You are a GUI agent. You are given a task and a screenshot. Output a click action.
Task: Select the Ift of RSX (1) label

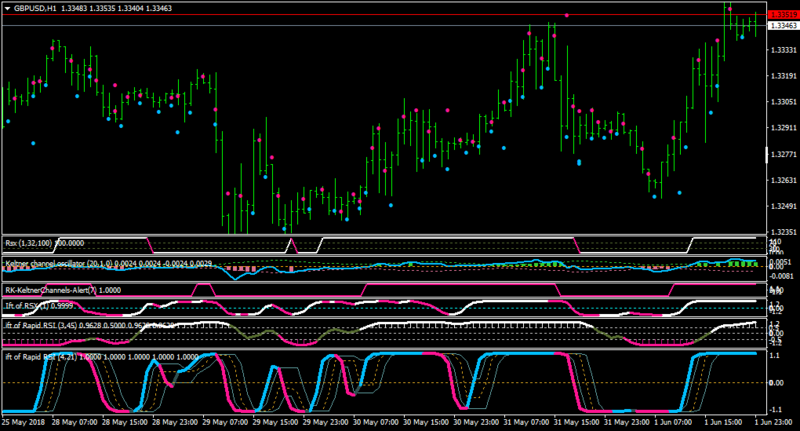coord(27,307)
